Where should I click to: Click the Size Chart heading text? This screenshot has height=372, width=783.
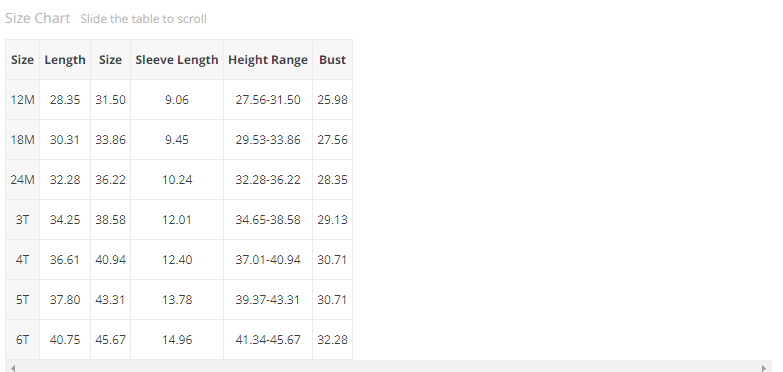point(37,18)
